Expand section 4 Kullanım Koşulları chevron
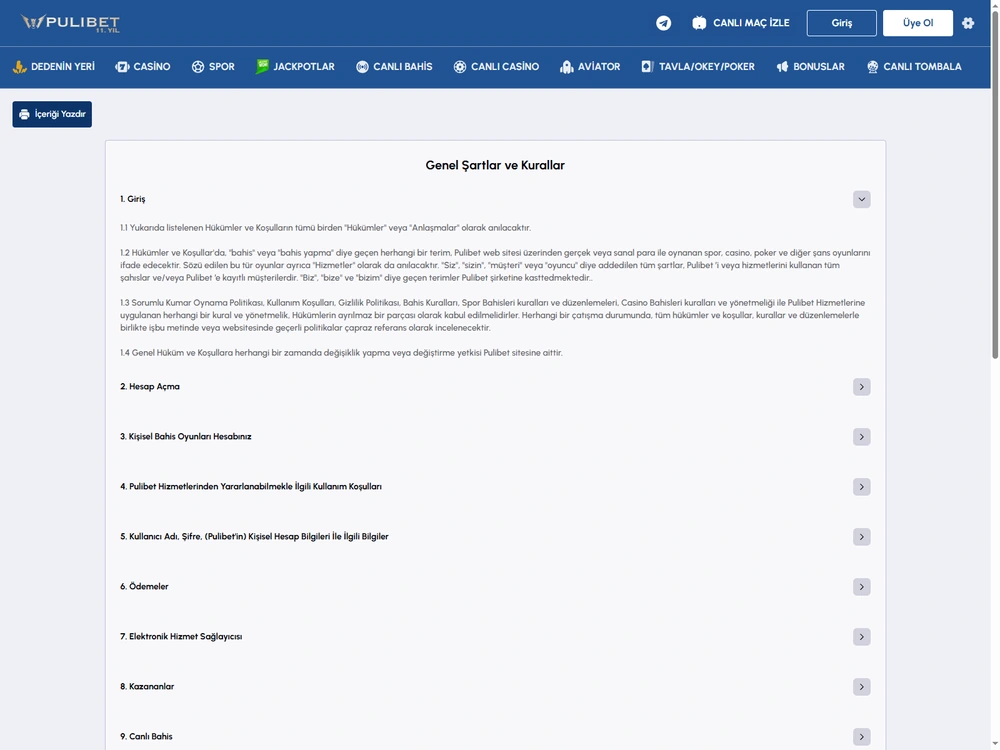Screen dimensions: 1000x750 pyautogui.click(x=862, y=487)
